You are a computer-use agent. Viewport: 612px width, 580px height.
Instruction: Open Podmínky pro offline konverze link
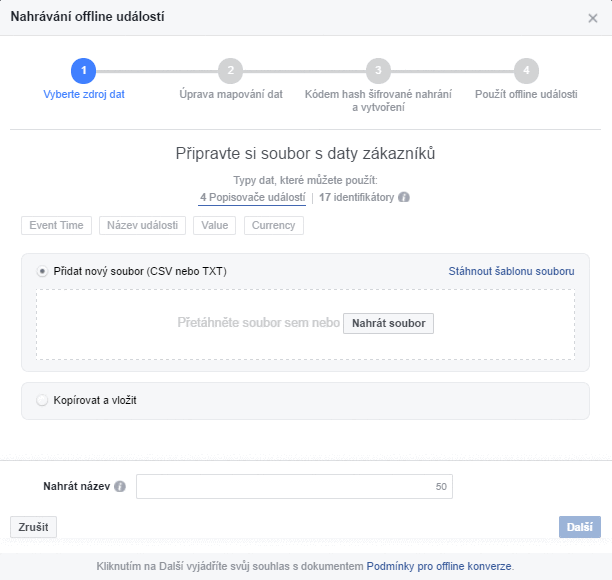(x=439, y=566)
